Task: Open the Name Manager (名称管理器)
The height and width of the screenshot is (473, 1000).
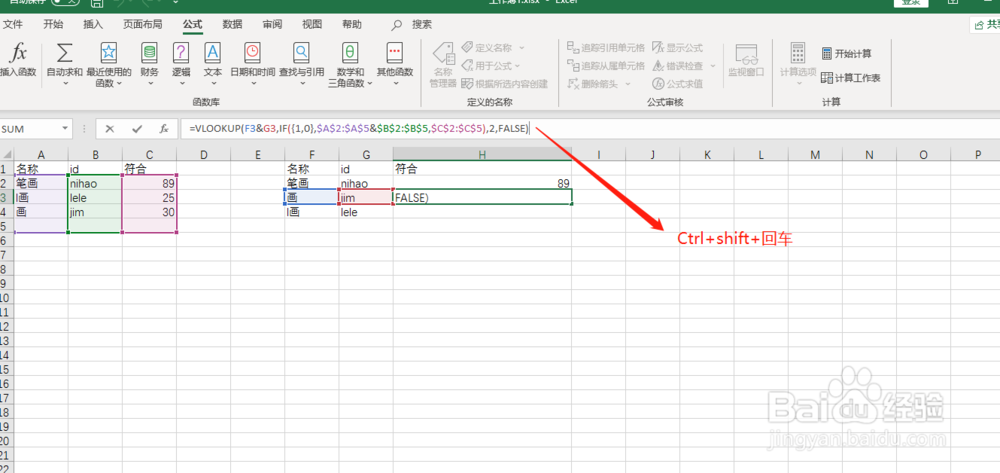Action: (x=443, y=64)
